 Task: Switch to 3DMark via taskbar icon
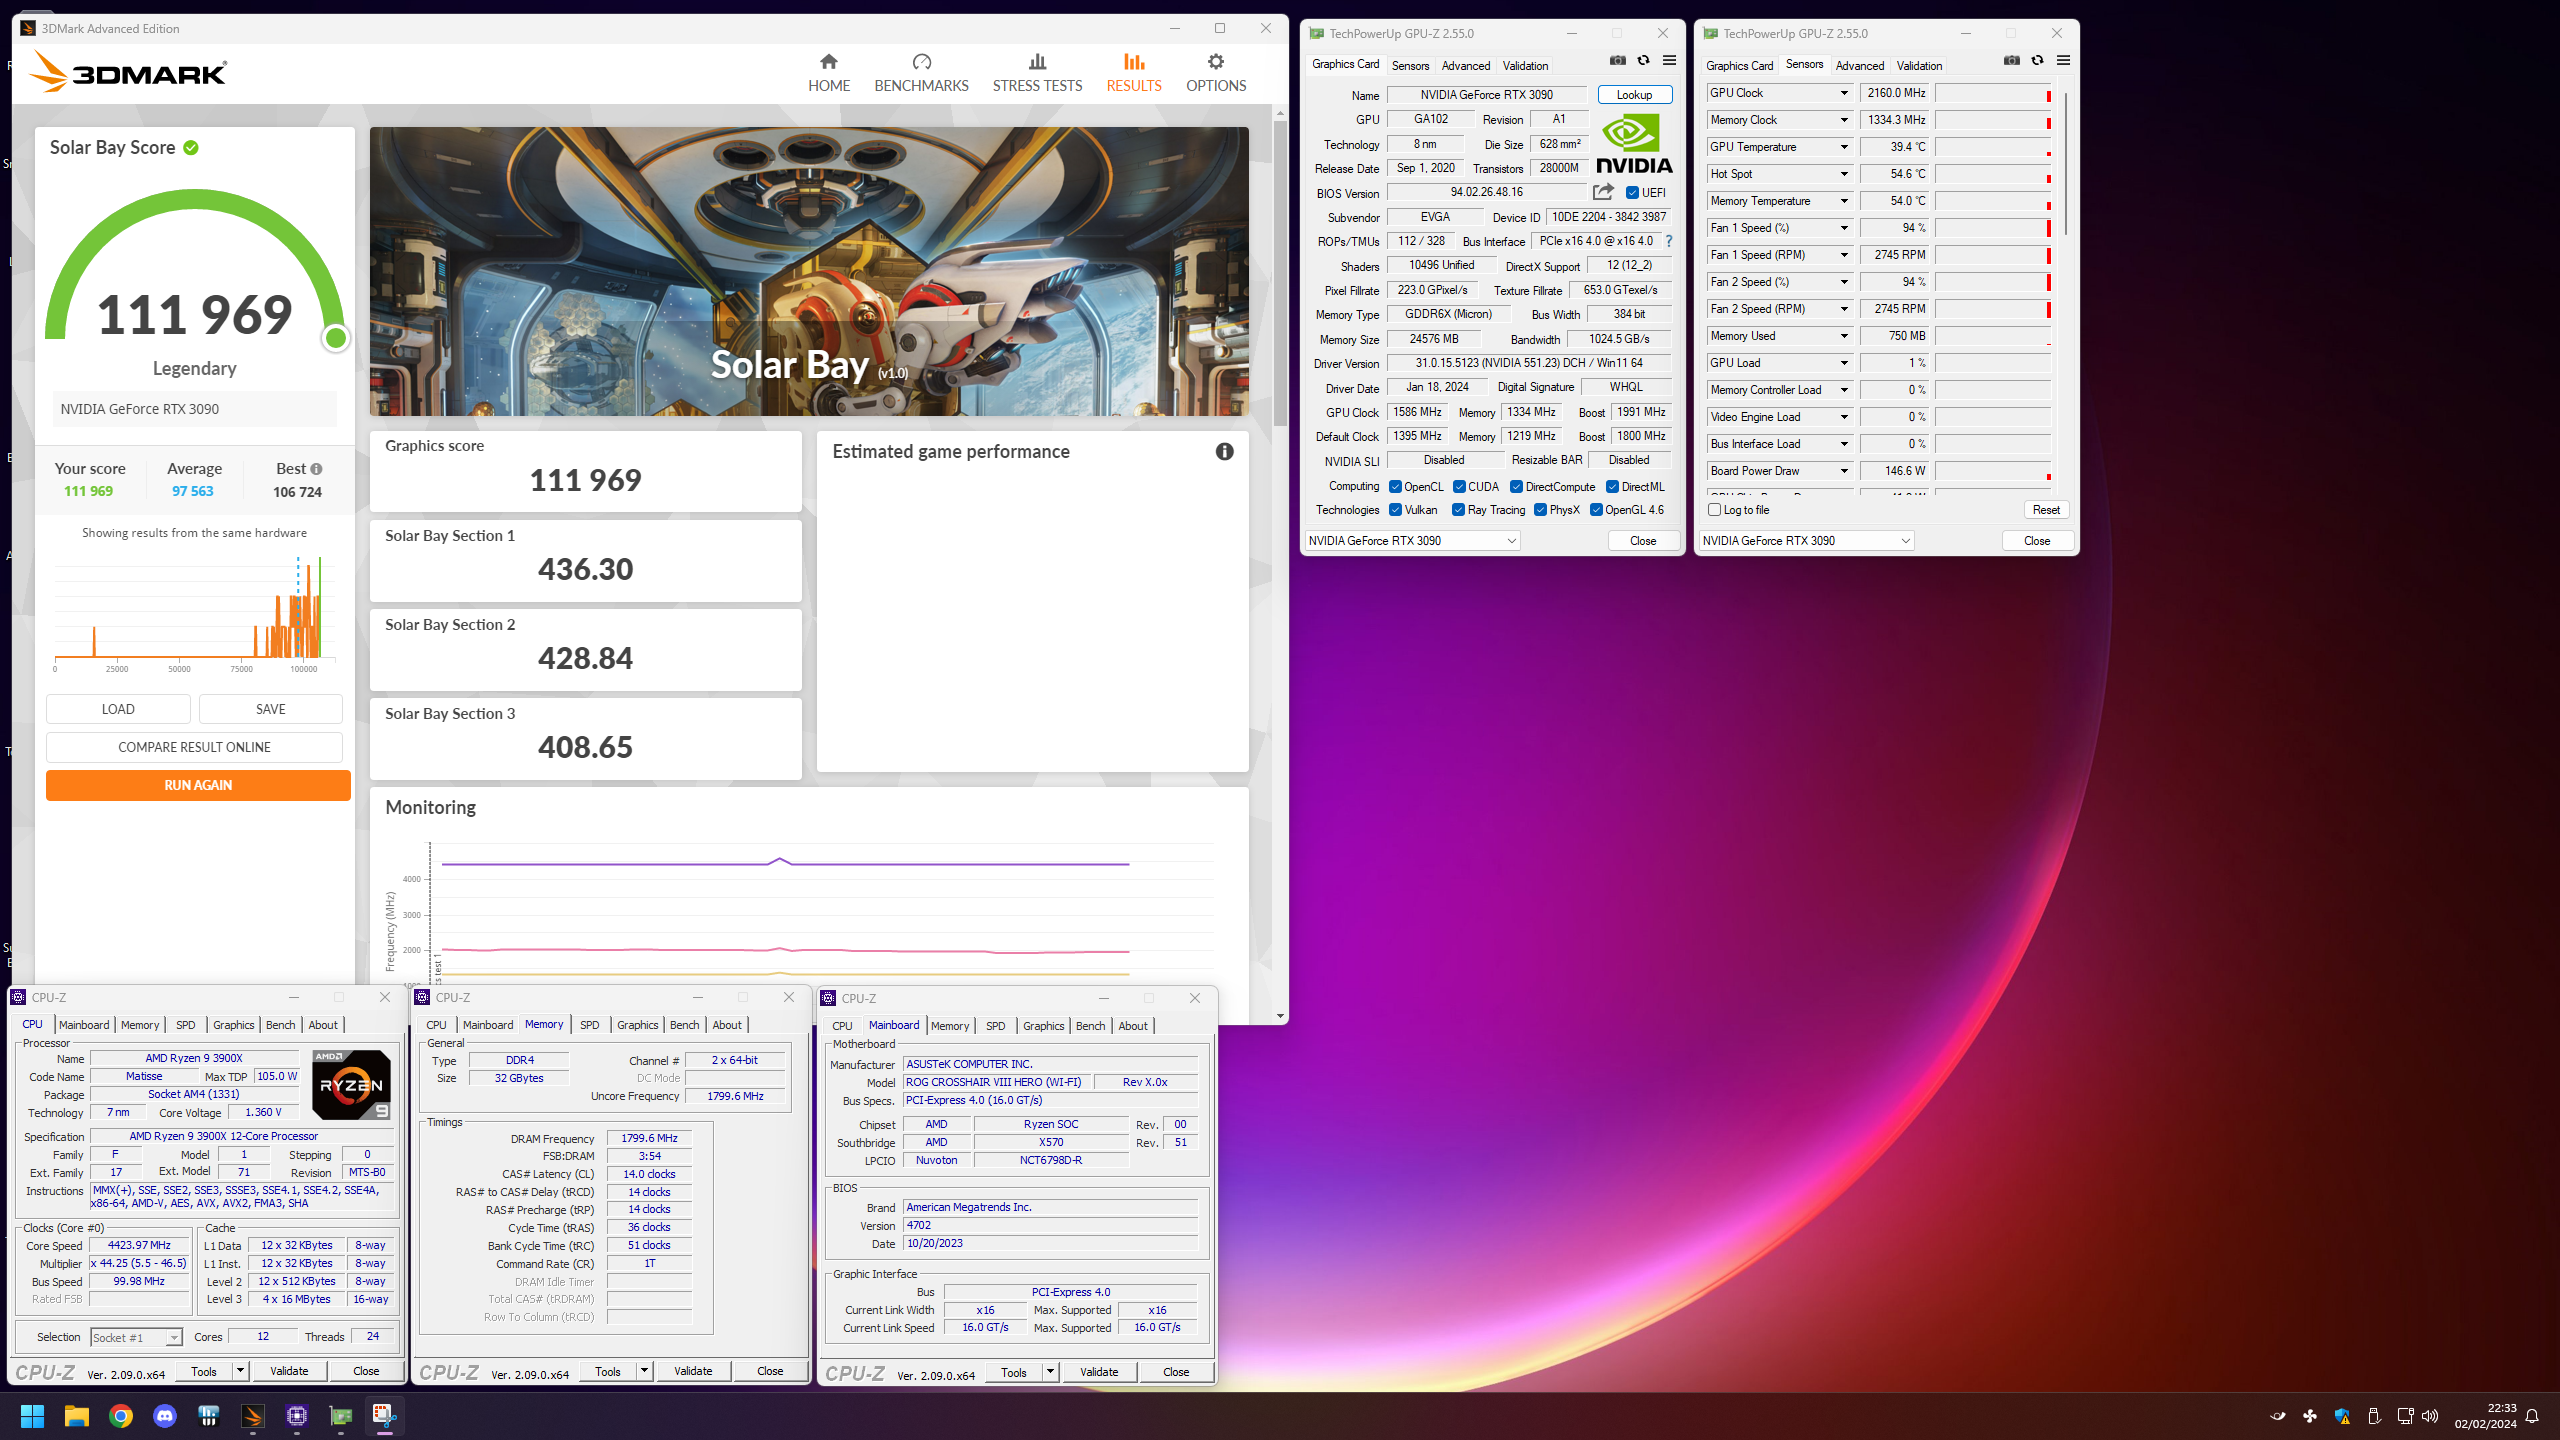coord(253,1416)
